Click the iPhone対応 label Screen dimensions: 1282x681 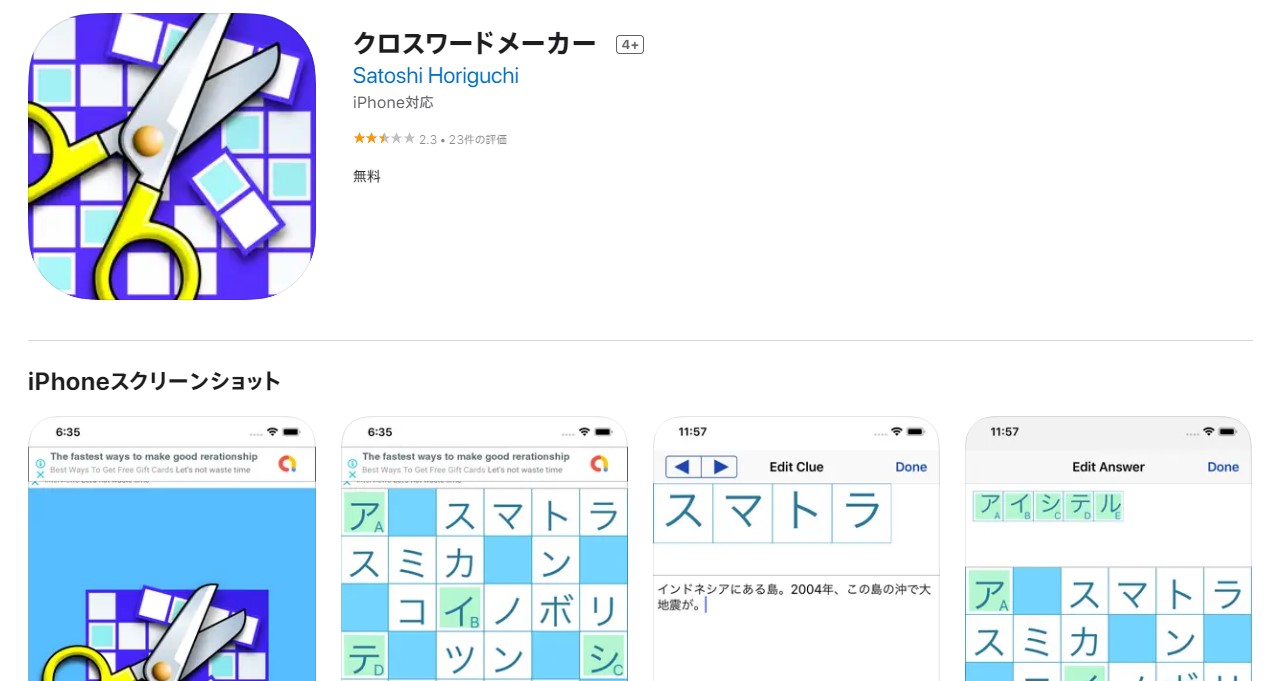393,102
